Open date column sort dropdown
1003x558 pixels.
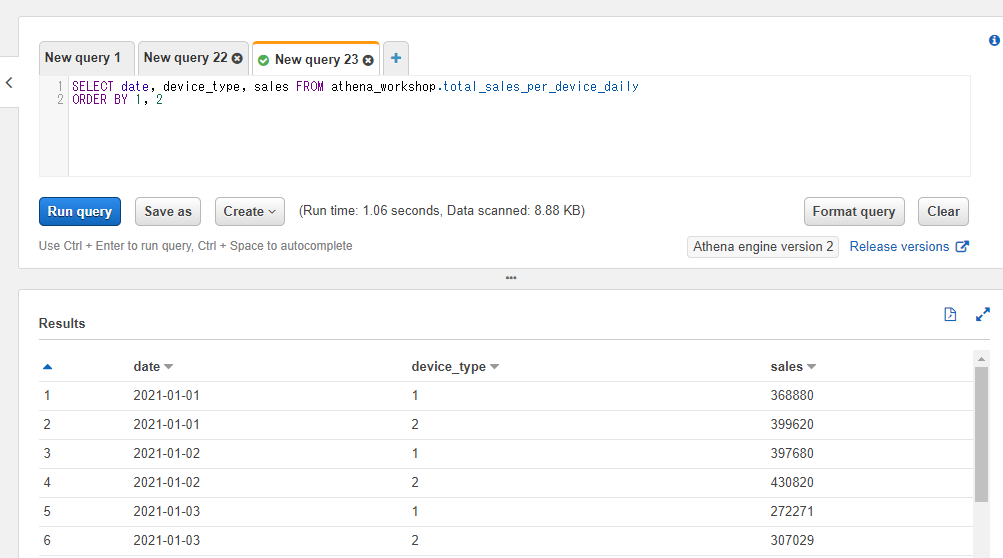point(168,367)
